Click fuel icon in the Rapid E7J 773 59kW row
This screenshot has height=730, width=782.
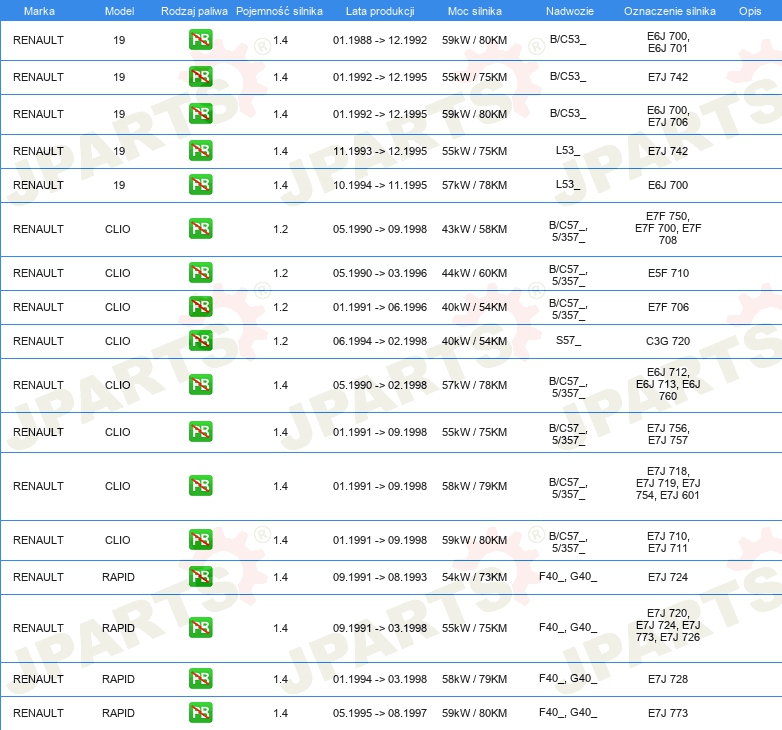[200, 713]
